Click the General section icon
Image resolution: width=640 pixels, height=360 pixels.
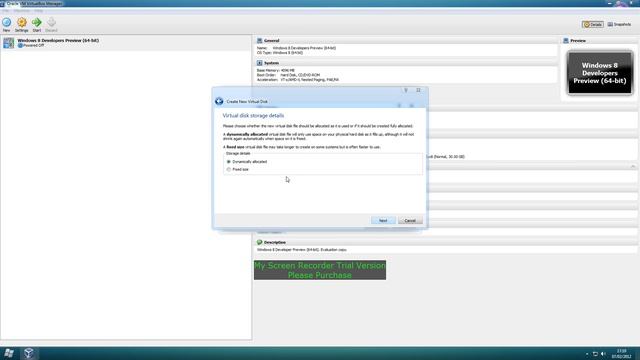point(260,40)
